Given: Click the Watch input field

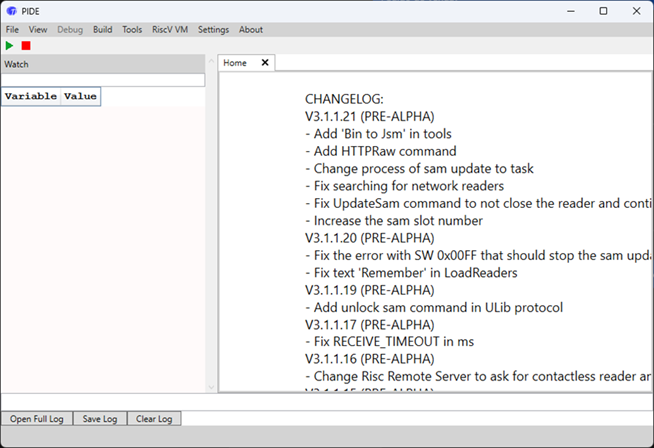Looking at the screenshot, I should pyautogui.click(x=103, y=80).
